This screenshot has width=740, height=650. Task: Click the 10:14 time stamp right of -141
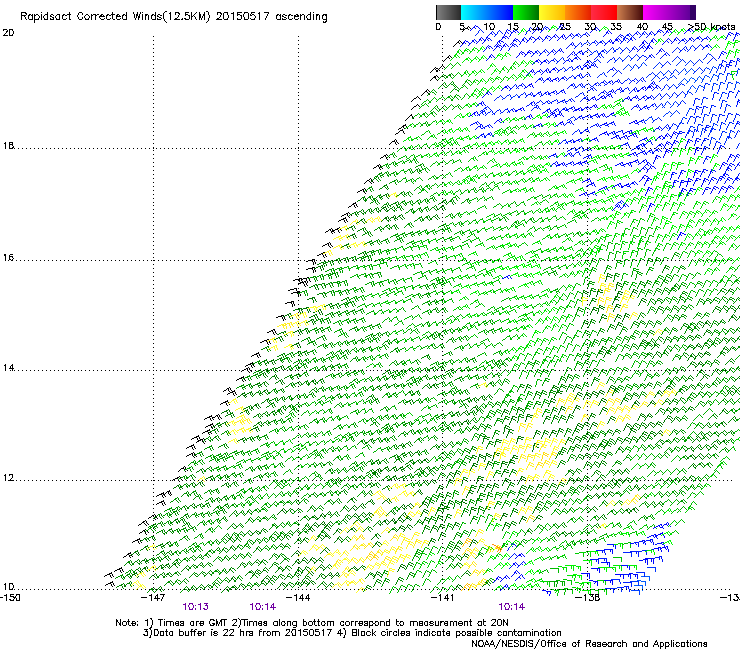point(512,607)
